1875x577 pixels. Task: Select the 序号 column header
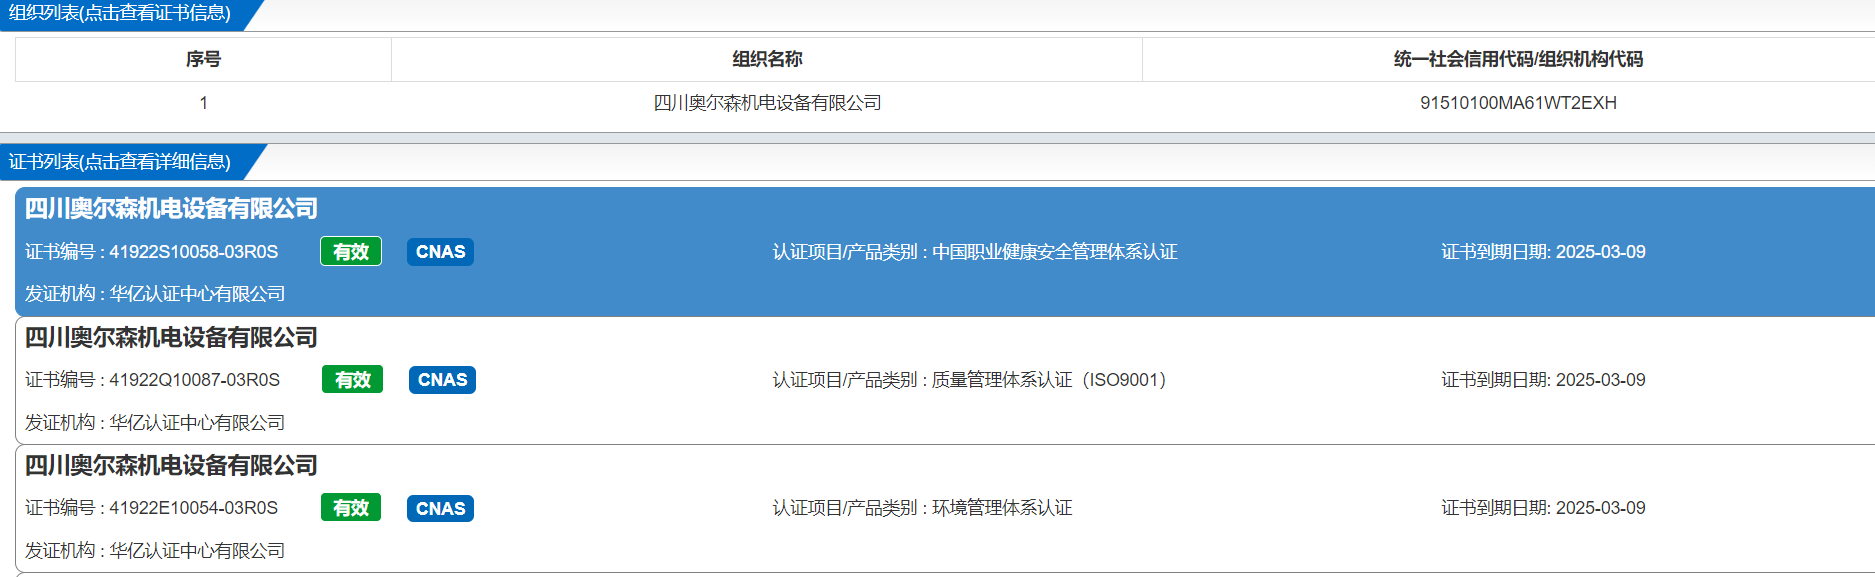(x=203, y=60)
